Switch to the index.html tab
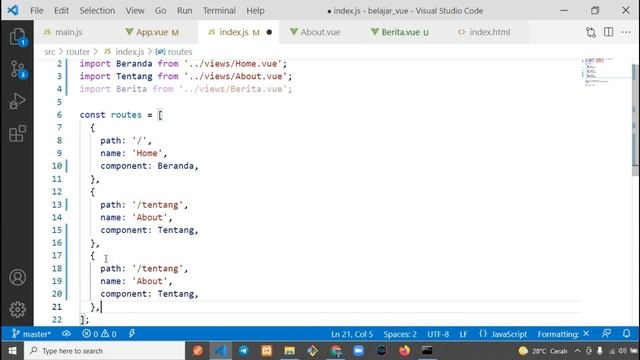640x360 pixels. pos(489,32)
